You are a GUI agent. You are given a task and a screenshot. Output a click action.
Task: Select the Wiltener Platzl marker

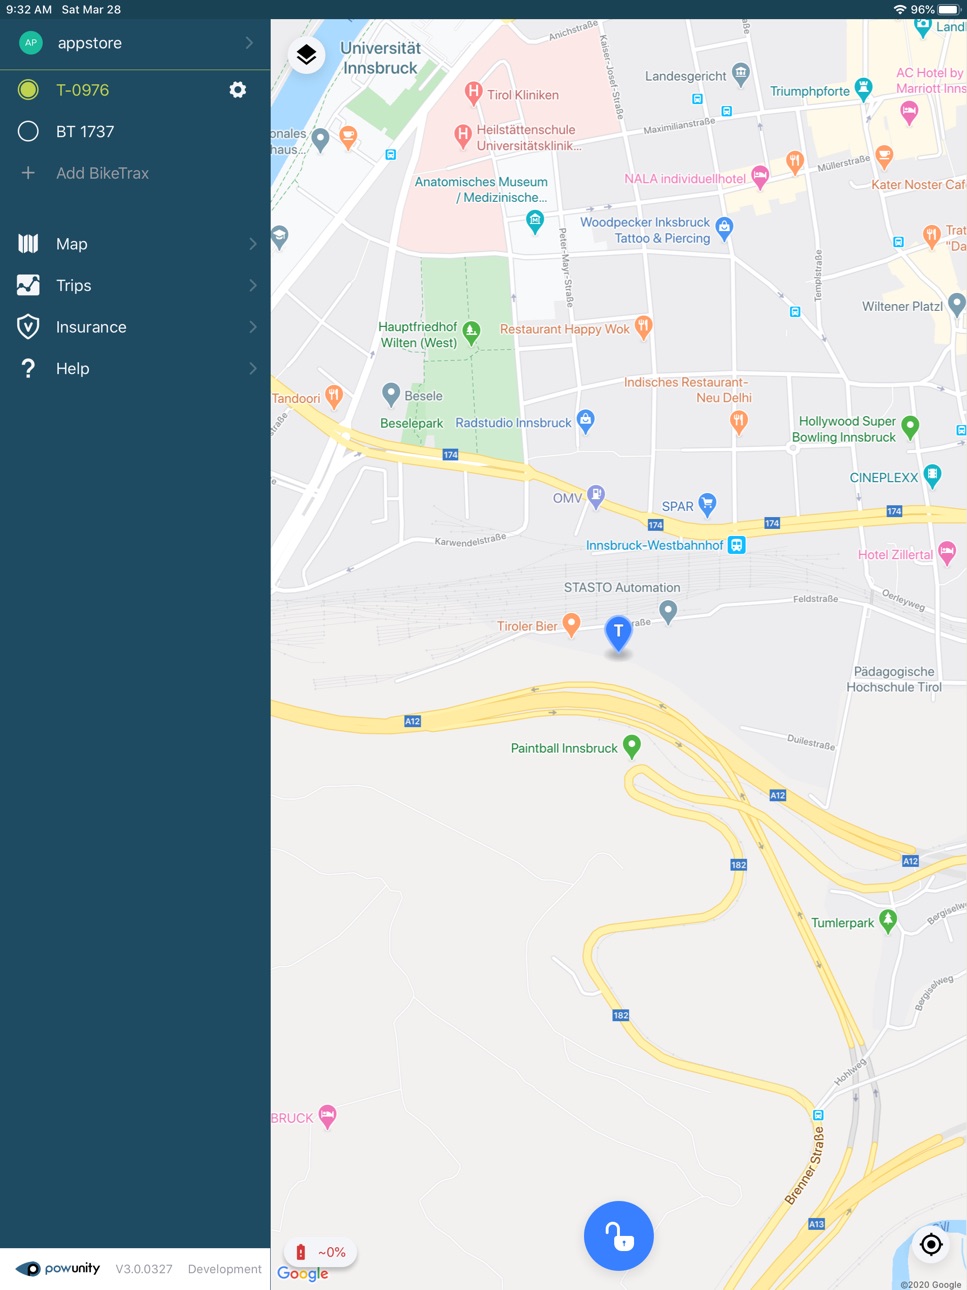pos(957,304)
